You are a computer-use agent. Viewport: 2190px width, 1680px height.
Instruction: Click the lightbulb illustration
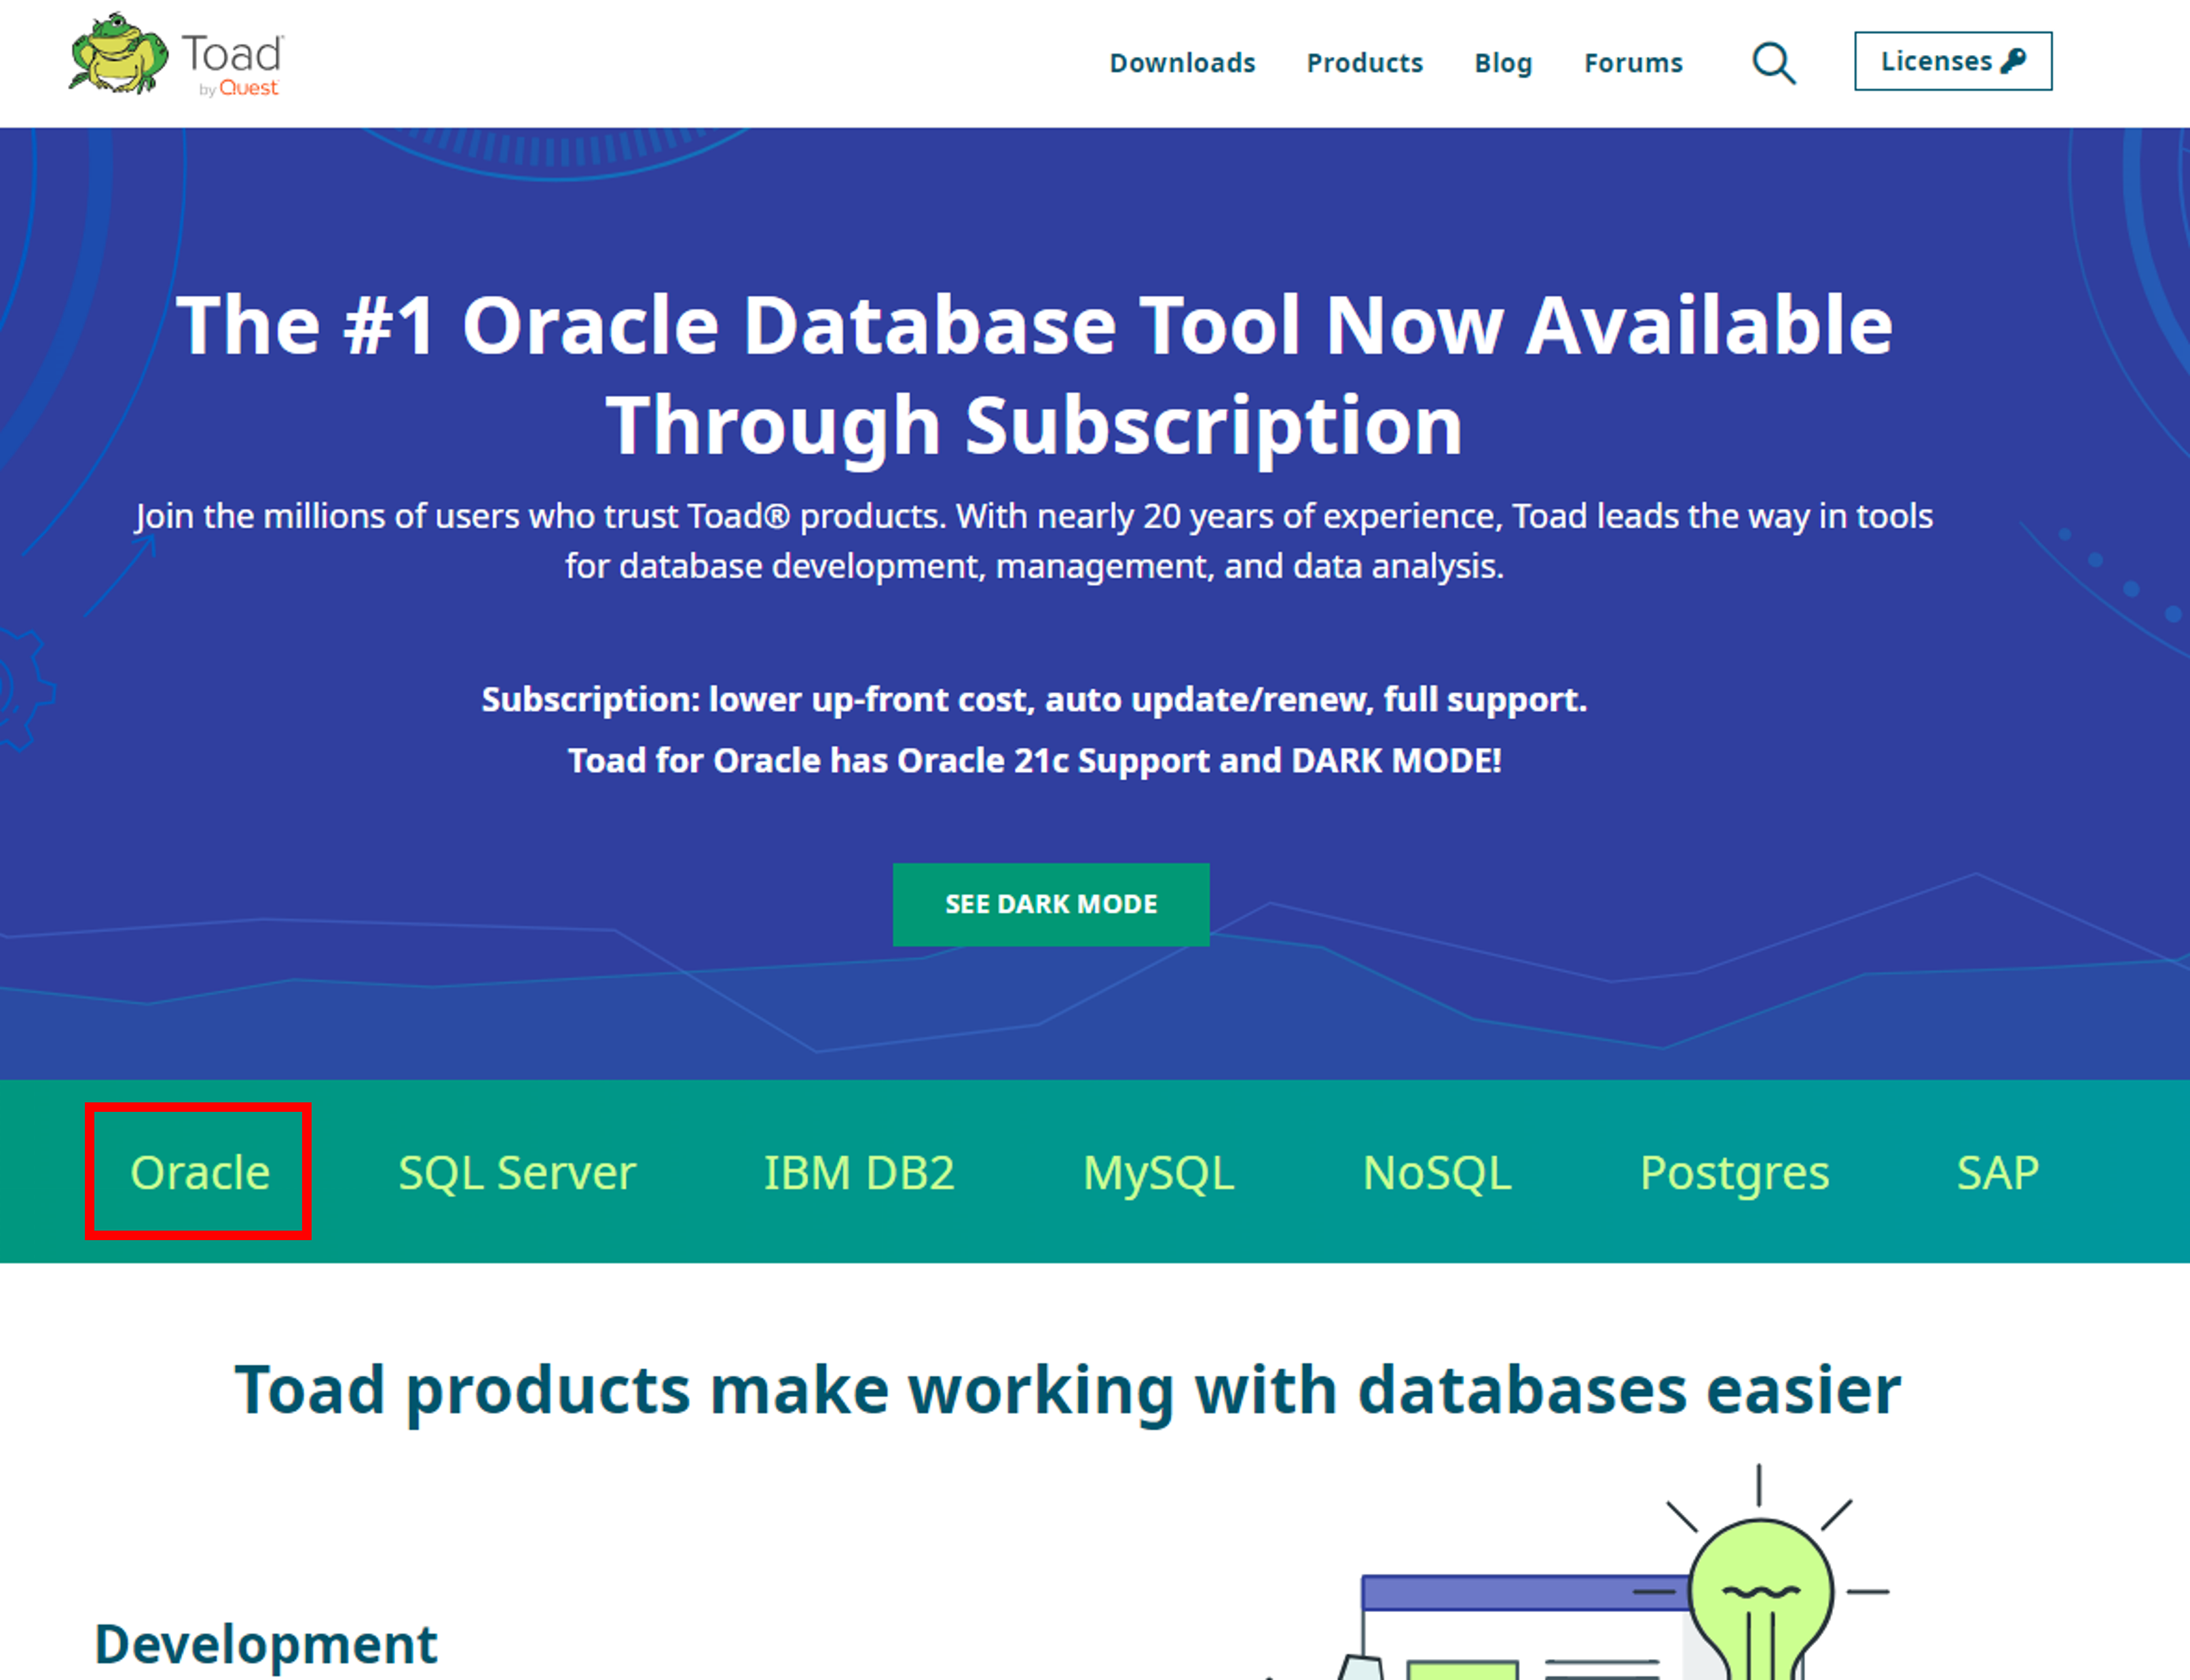tap(1759, 1590)
